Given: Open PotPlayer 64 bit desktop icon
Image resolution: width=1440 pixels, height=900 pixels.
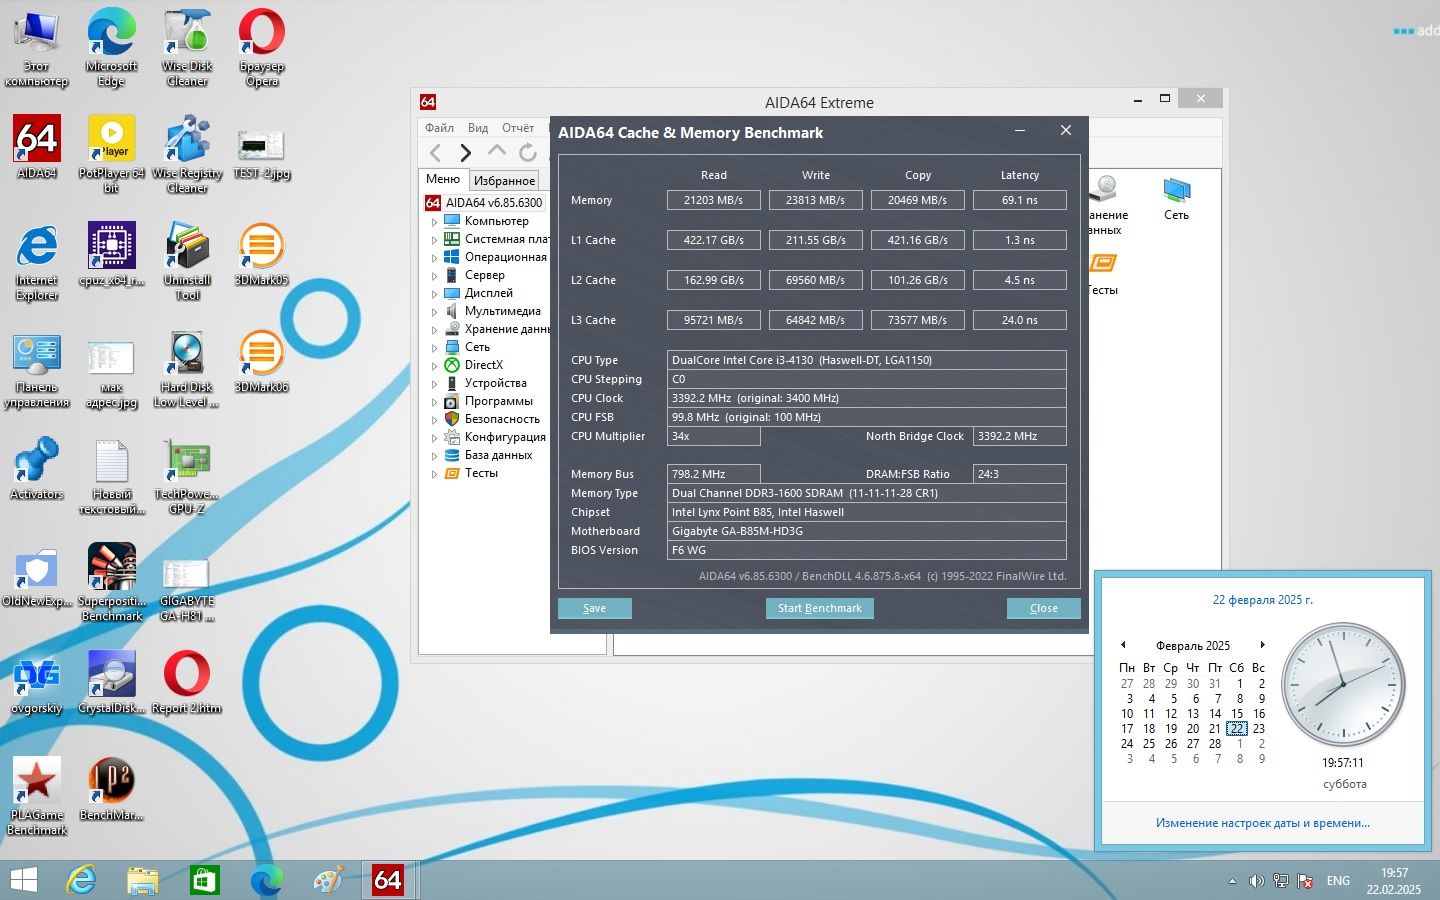Looking at the screenshot, I should click(x=111, y=153).
